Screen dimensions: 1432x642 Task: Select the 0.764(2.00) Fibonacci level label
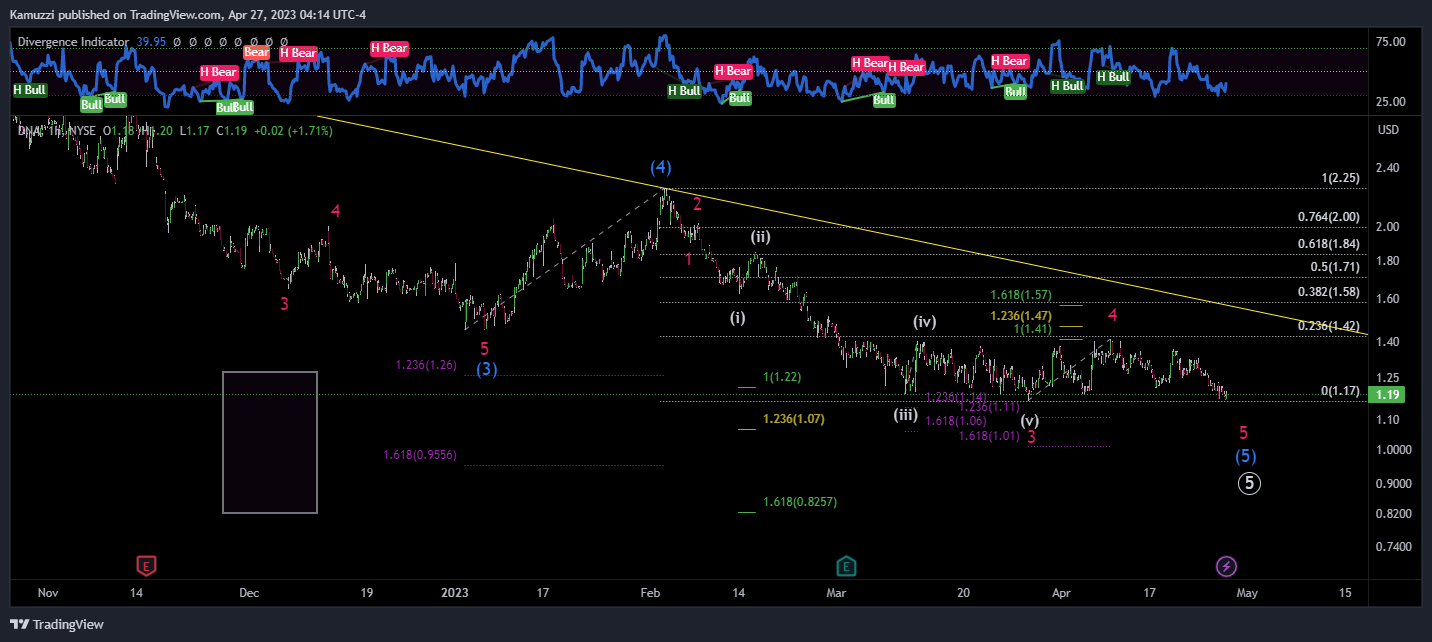pos(1328,217)
